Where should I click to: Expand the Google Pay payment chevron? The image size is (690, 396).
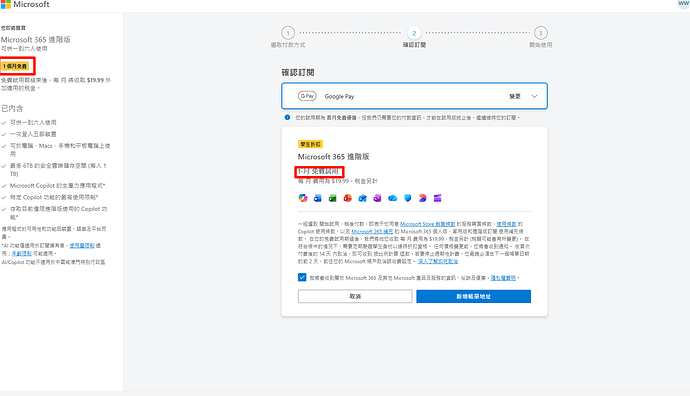534,96
